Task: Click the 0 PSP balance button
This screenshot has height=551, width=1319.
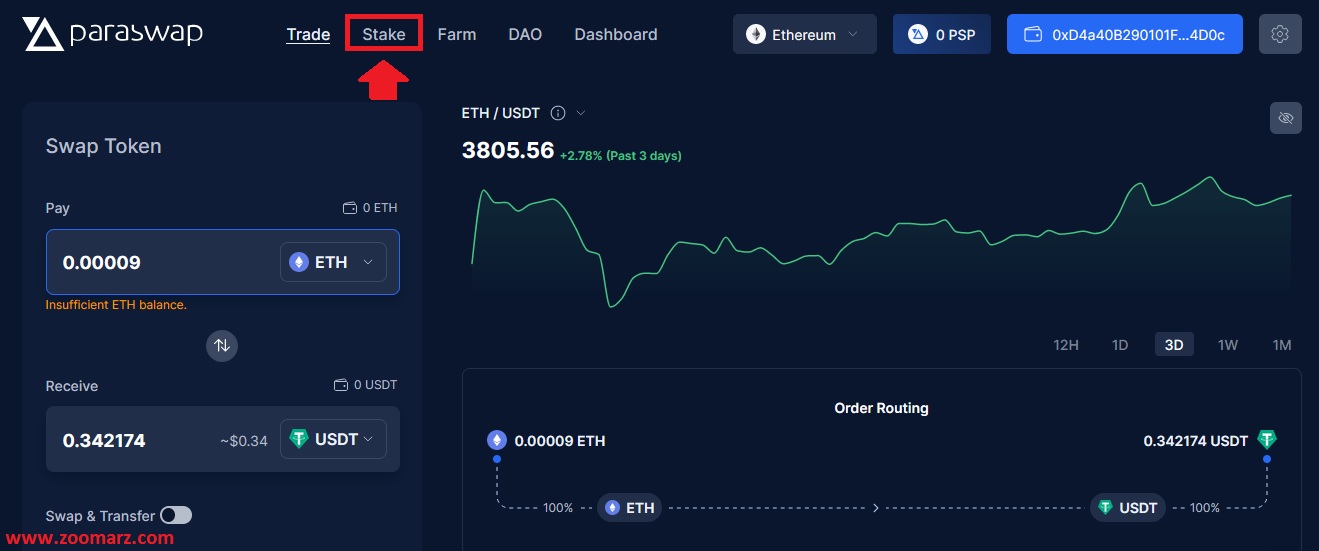Action: pyautogui.click(x=942, y=34)
